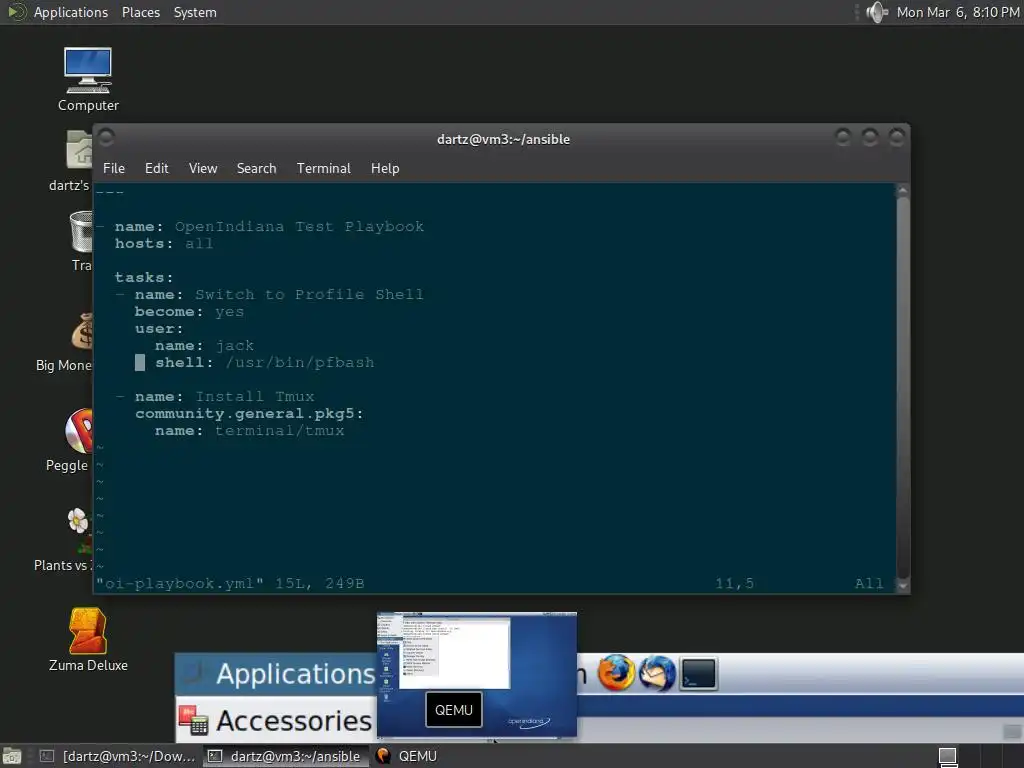Screen dimensions: 1024x768
Task: Click 'Switch to Profile Shell' text
Action: coord(309,295)
